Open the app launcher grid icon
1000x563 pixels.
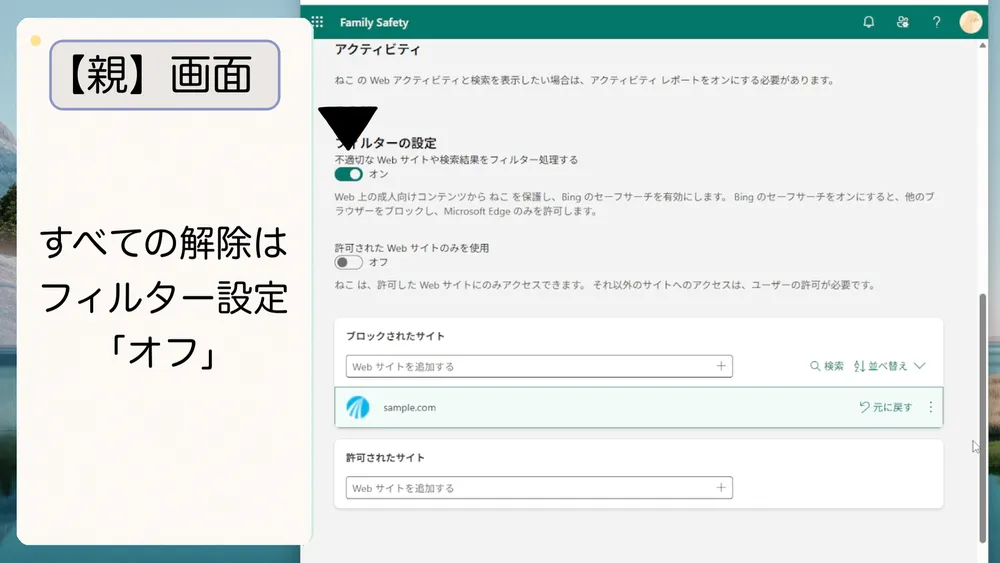click(x=317, y=22)
